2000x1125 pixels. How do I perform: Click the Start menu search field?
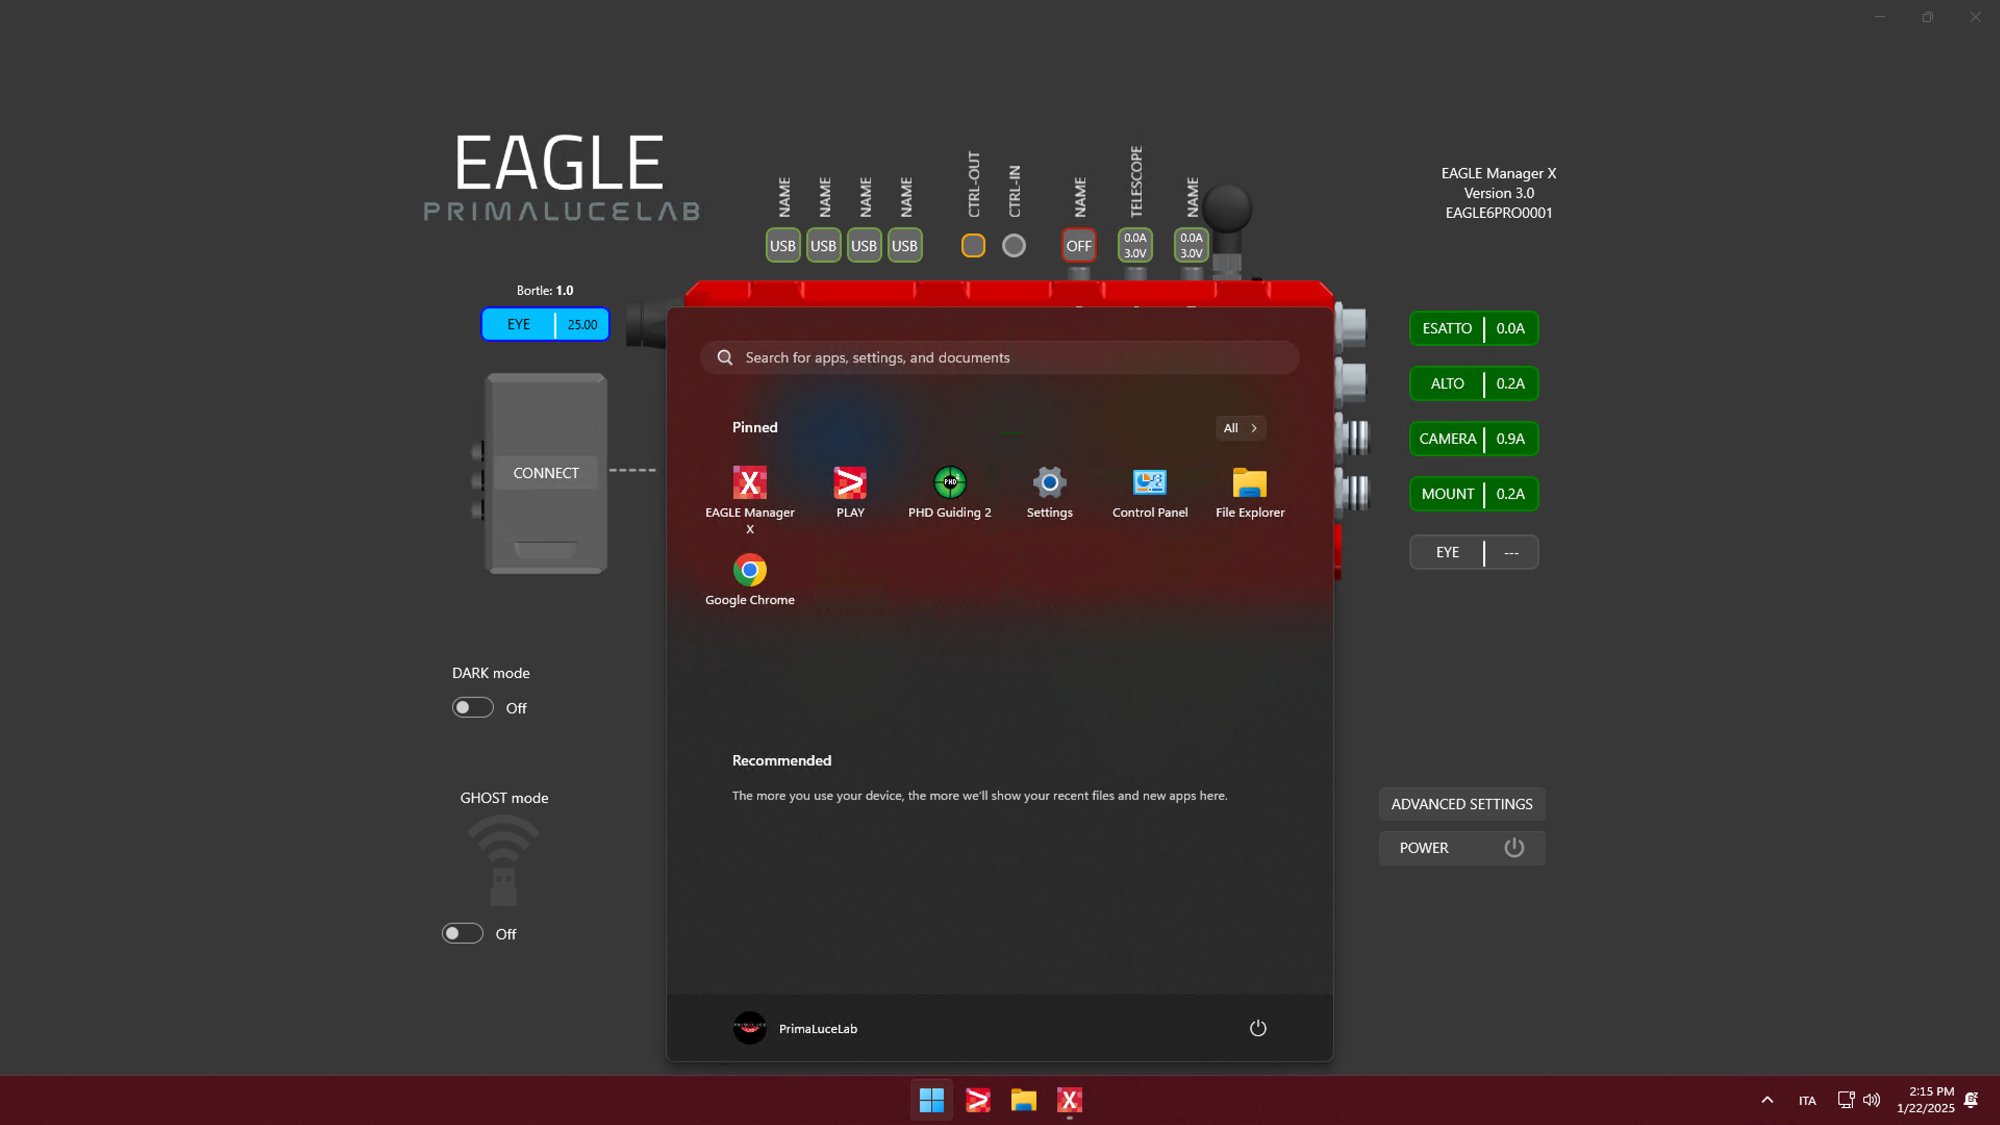998,357
